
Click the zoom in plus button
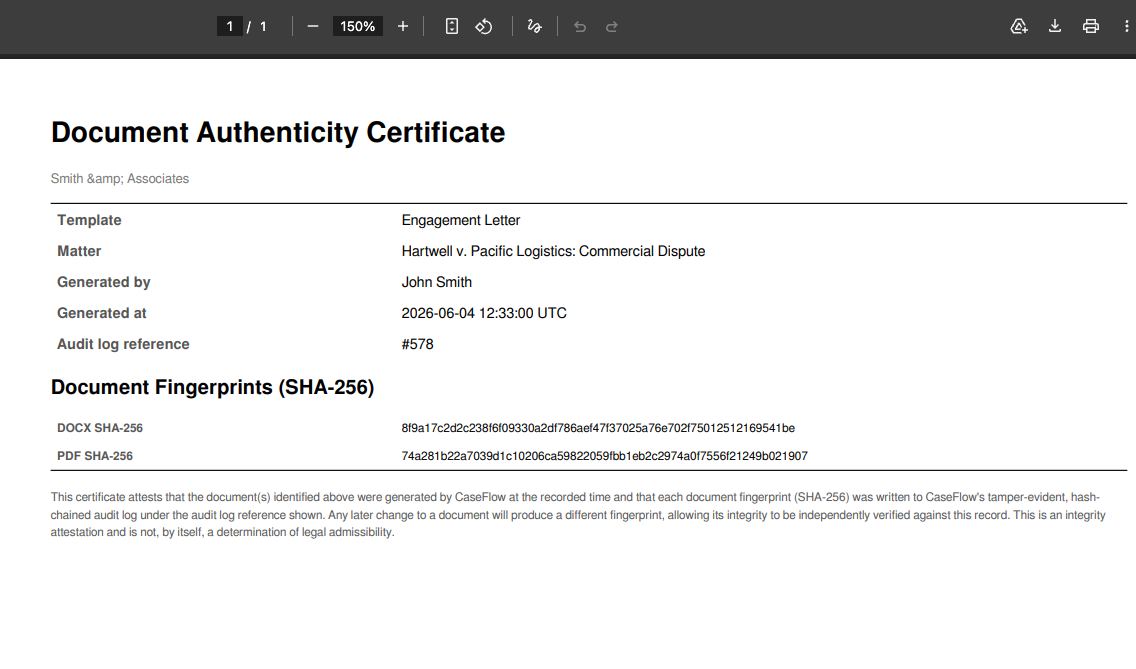pyautogui.click(x=403, y=27)
